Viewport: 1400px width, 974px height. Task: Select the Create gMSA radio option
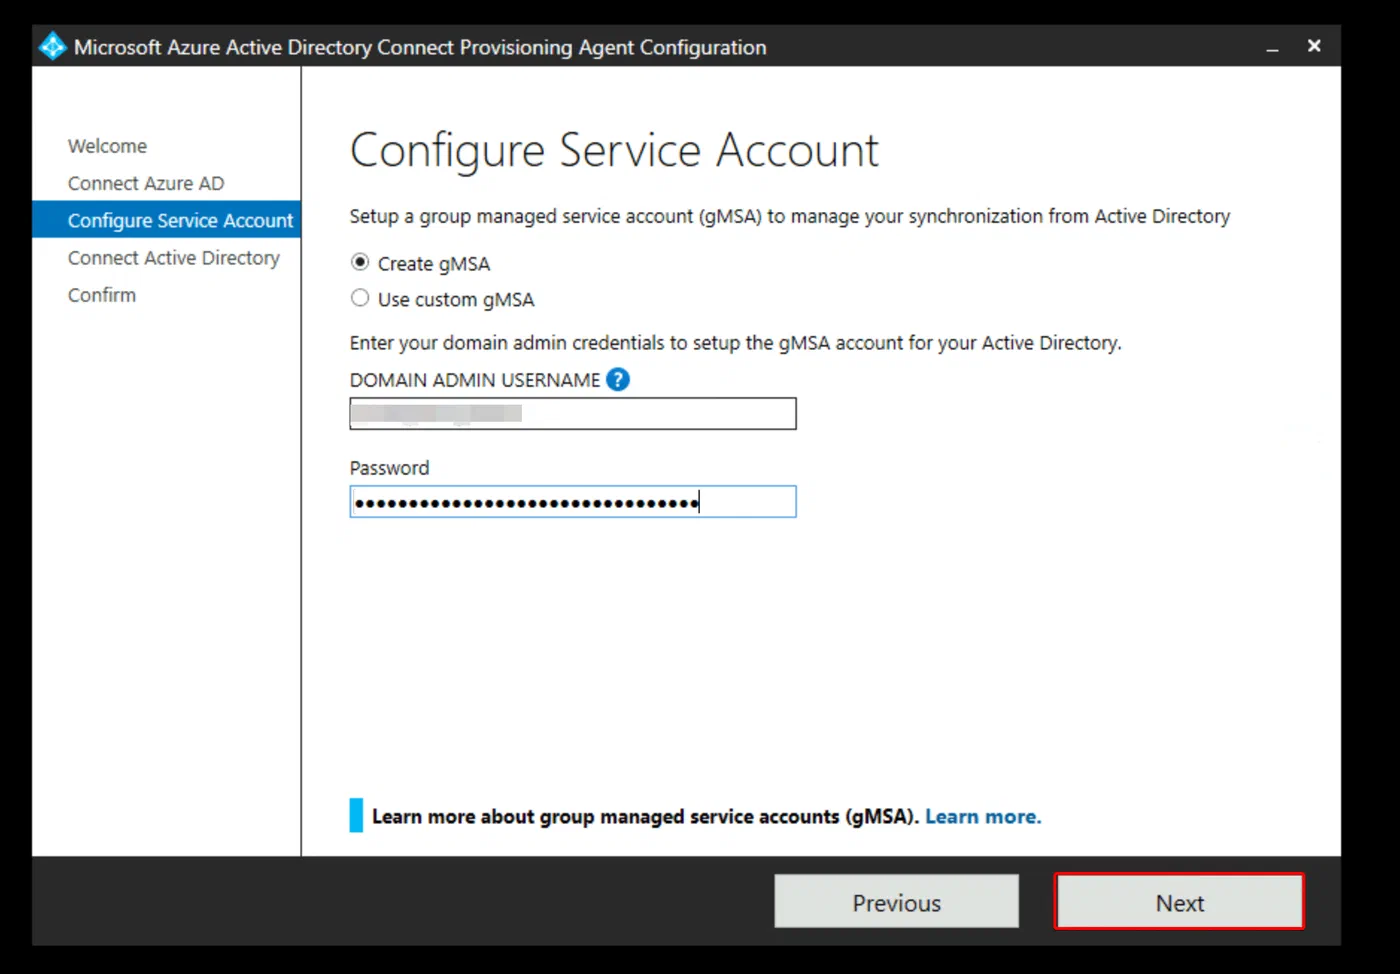click(x=360, y=263)
